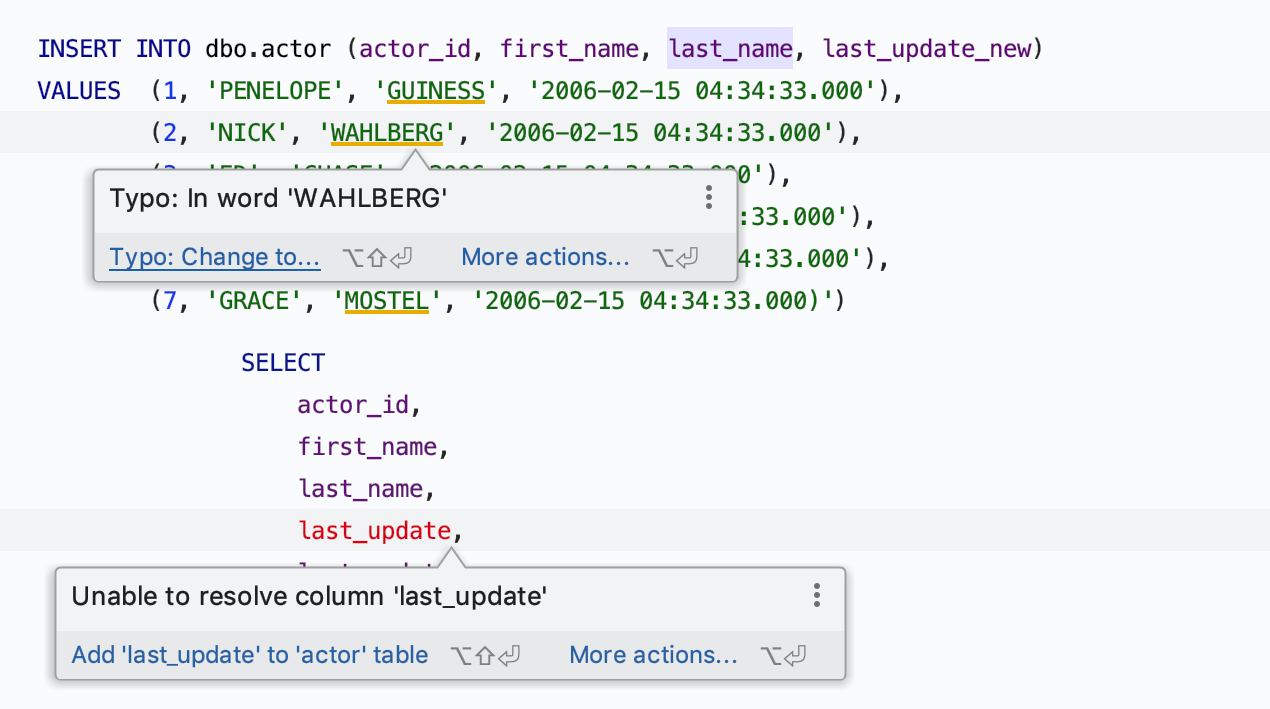The width and height of the screenshot is (1270, 709).
Task: Click the underlined GUINESS typo string
Action: (x=436, y=91)
